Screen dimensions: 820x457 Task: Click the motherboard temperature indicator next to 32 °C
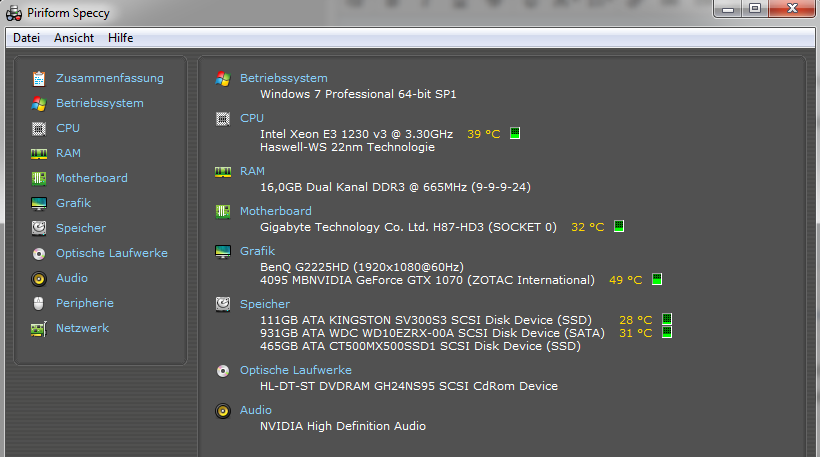tap(619, 226)
